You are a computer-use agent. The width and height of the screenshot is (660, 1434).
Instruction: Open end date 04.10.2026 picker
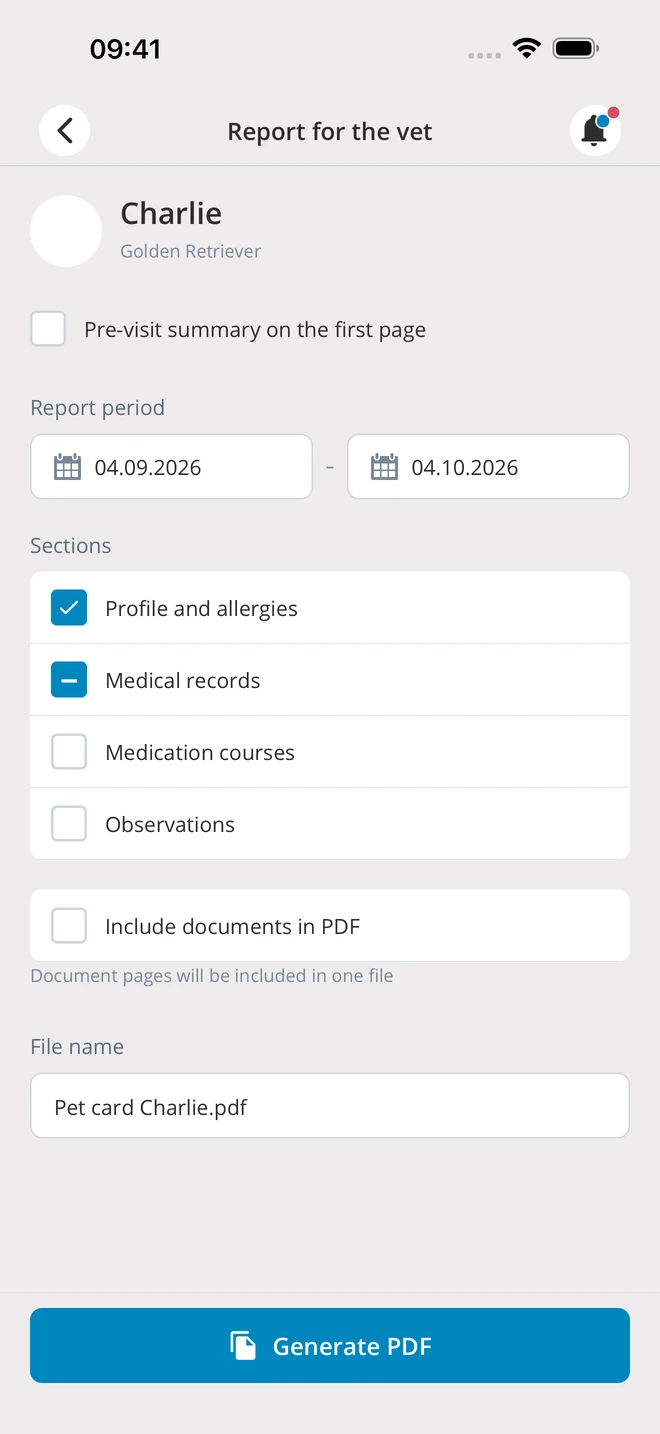click(x=488, y=466)
